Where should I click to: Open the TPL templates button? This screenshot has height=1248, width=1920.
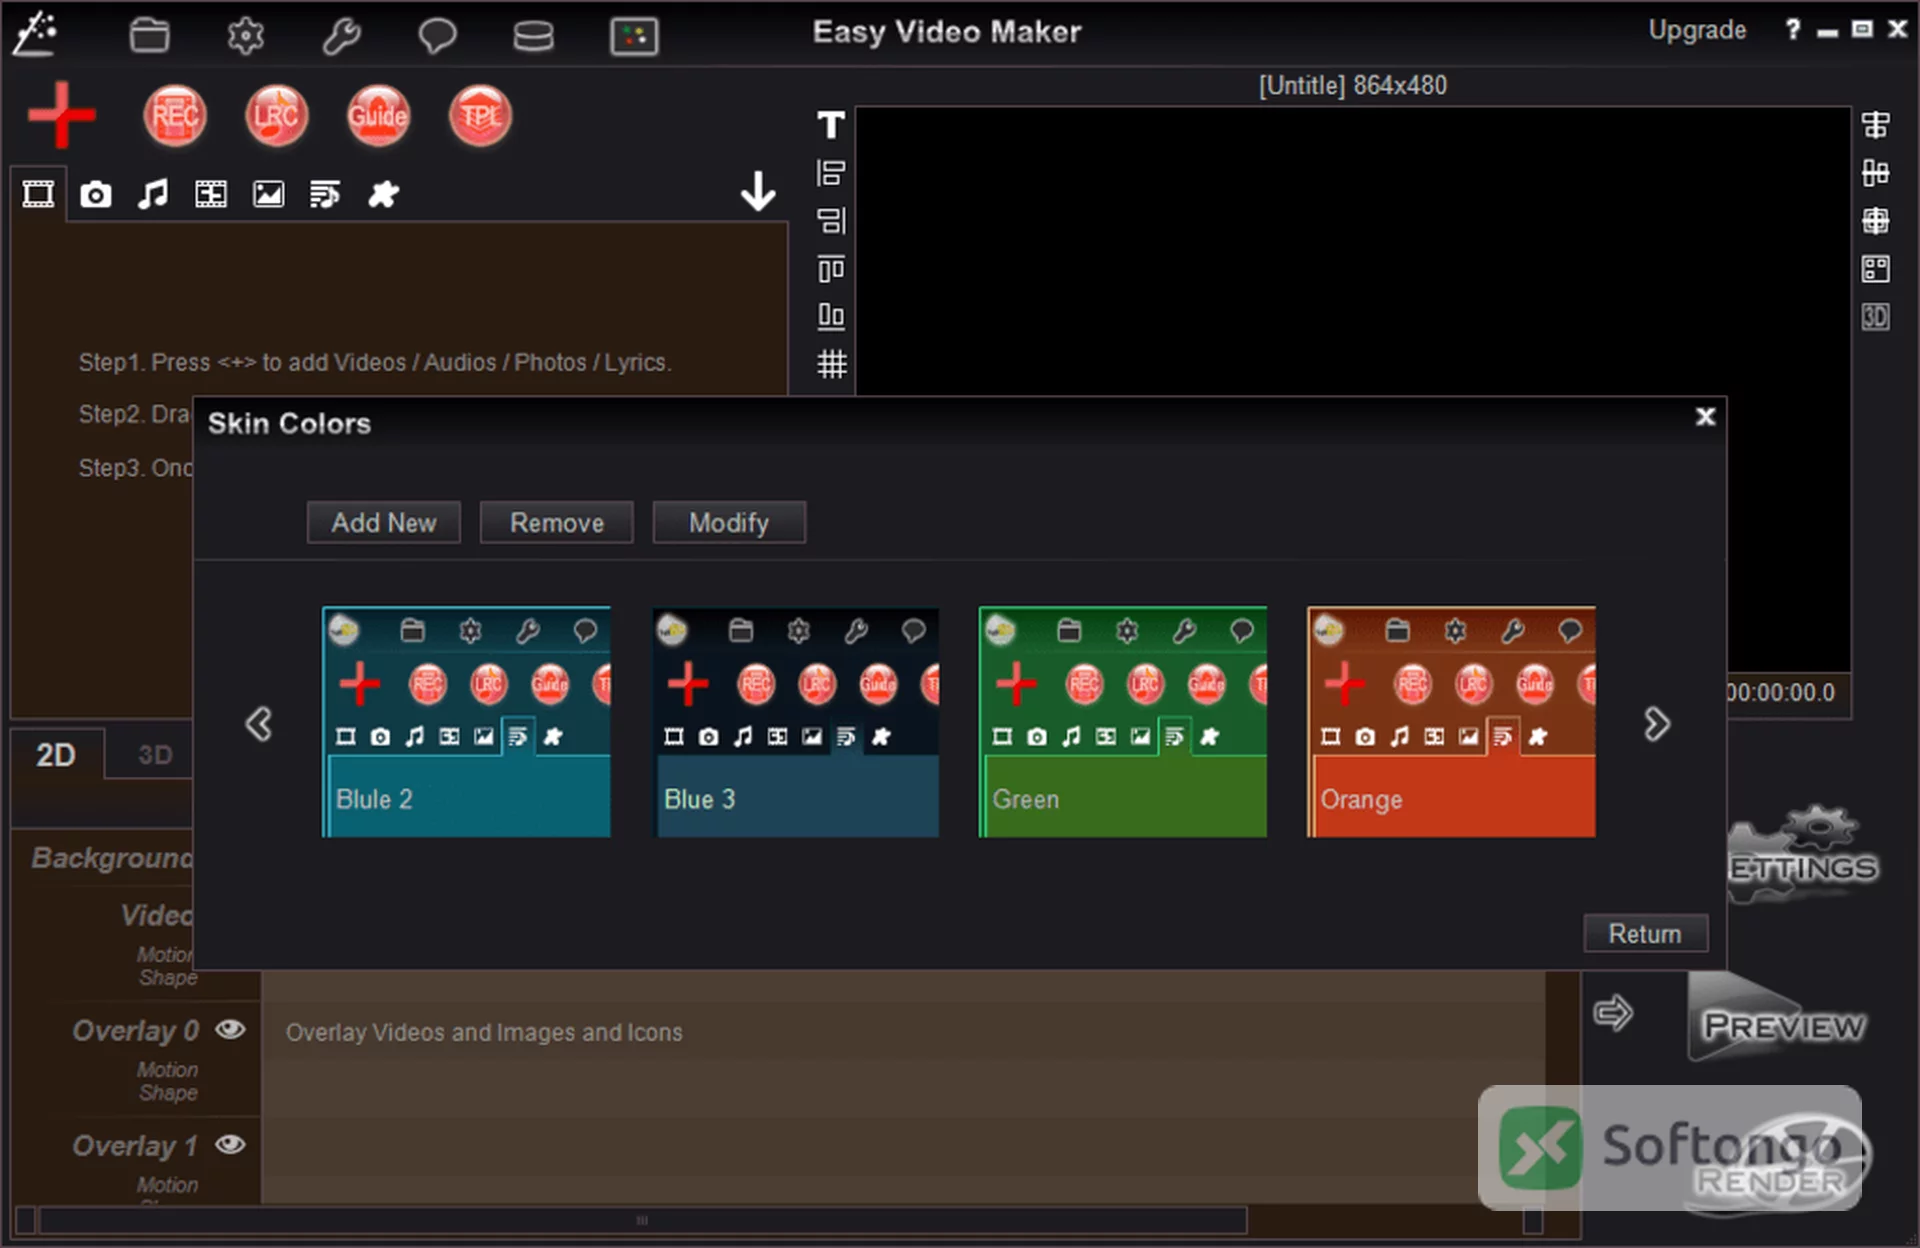[x=480, y=116]
